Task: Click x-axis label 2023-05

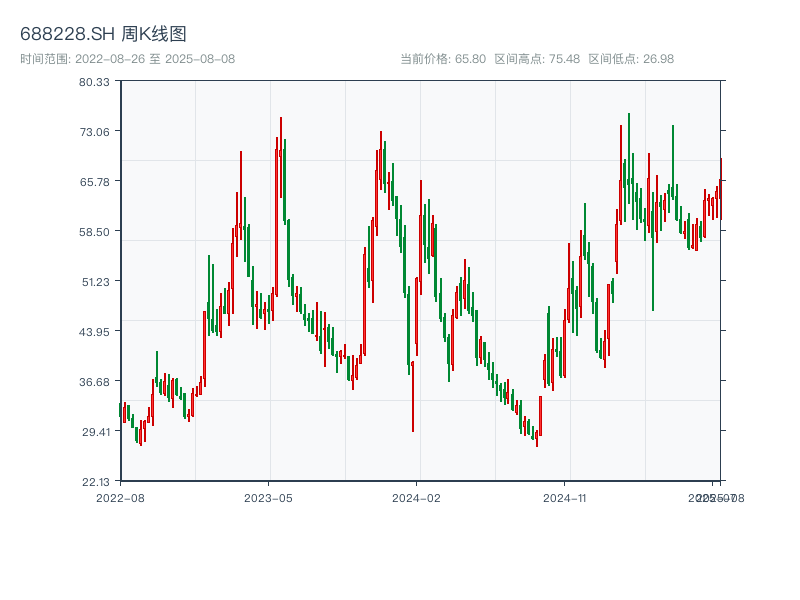Action: pos(268,498)
